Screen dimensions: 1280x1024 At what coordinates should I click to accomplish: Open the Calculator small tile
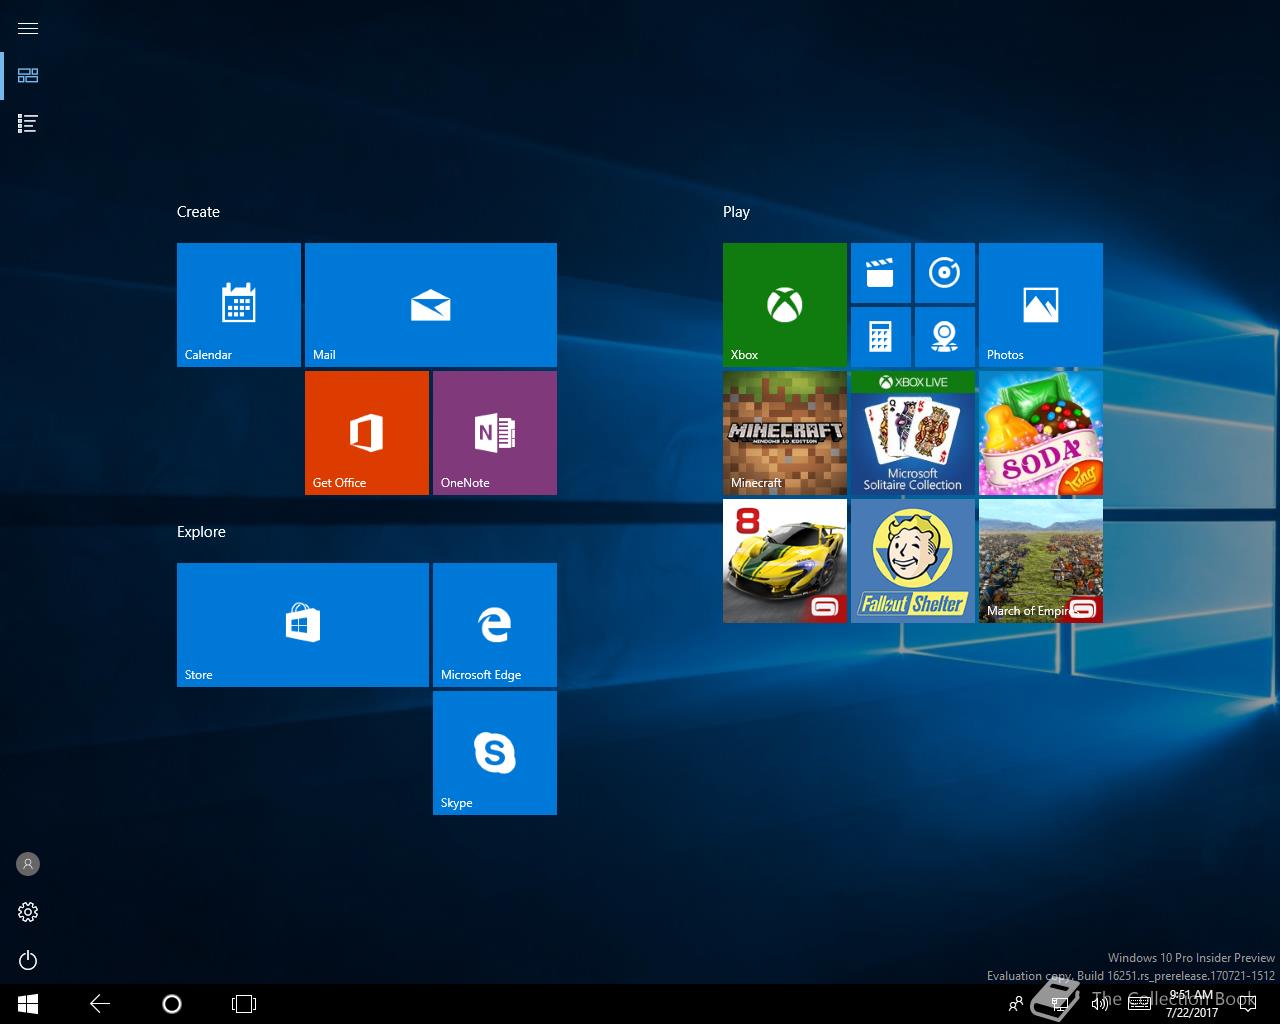(x=881, y=337)
